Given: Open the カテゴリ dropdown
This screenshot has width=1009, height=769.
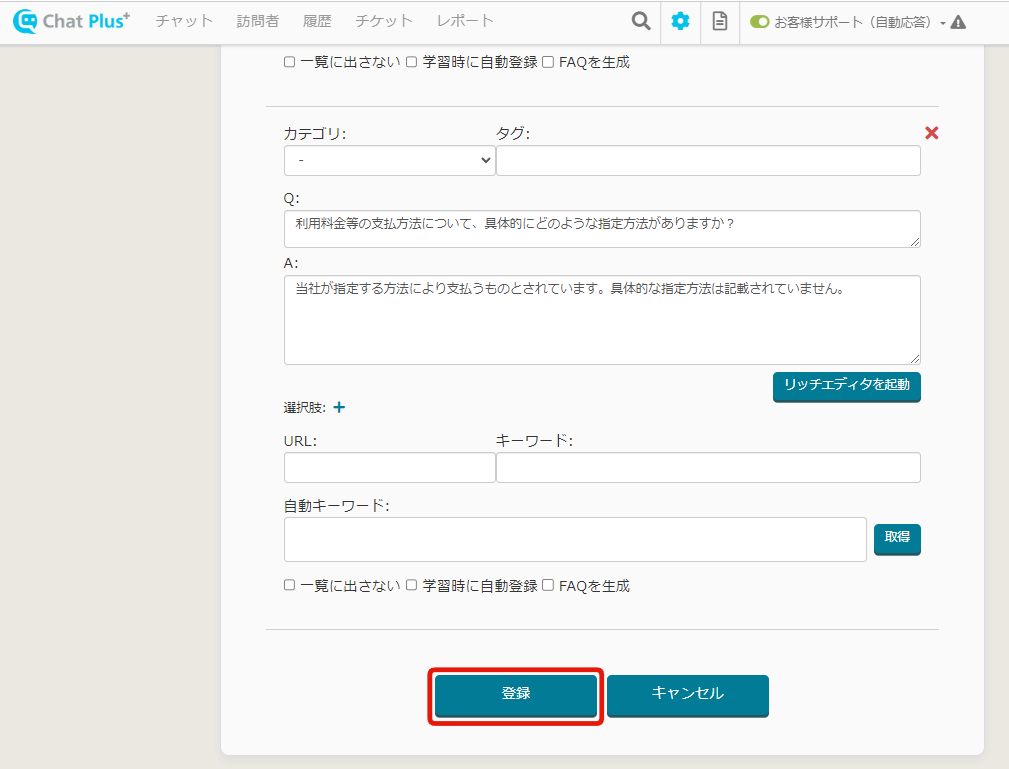Looking at the screenshot, I should [x=389, y=160].
